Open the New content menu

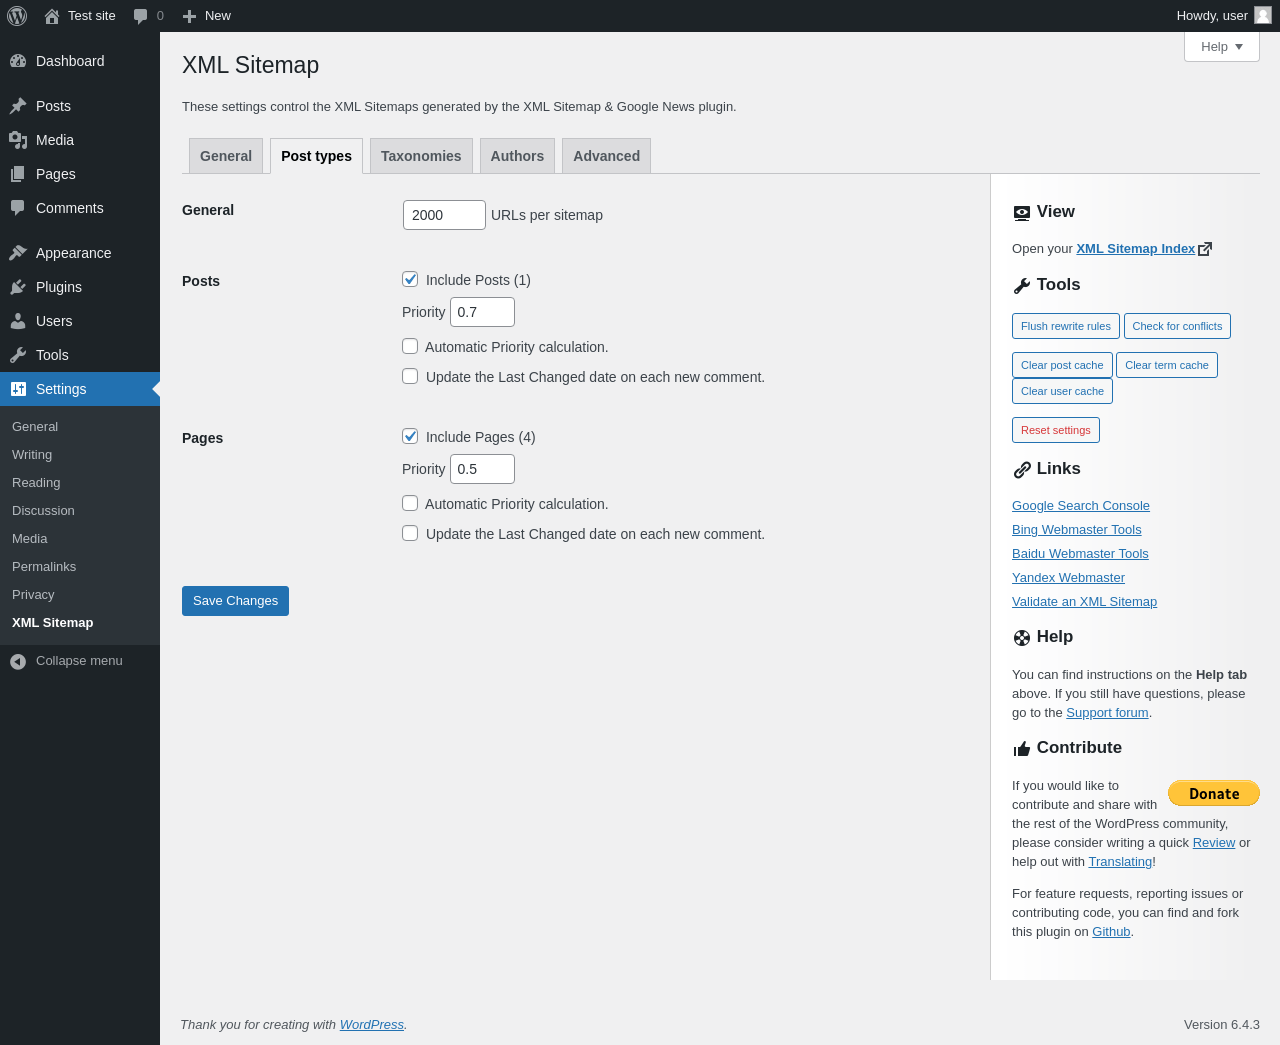(x=207, y=16)
